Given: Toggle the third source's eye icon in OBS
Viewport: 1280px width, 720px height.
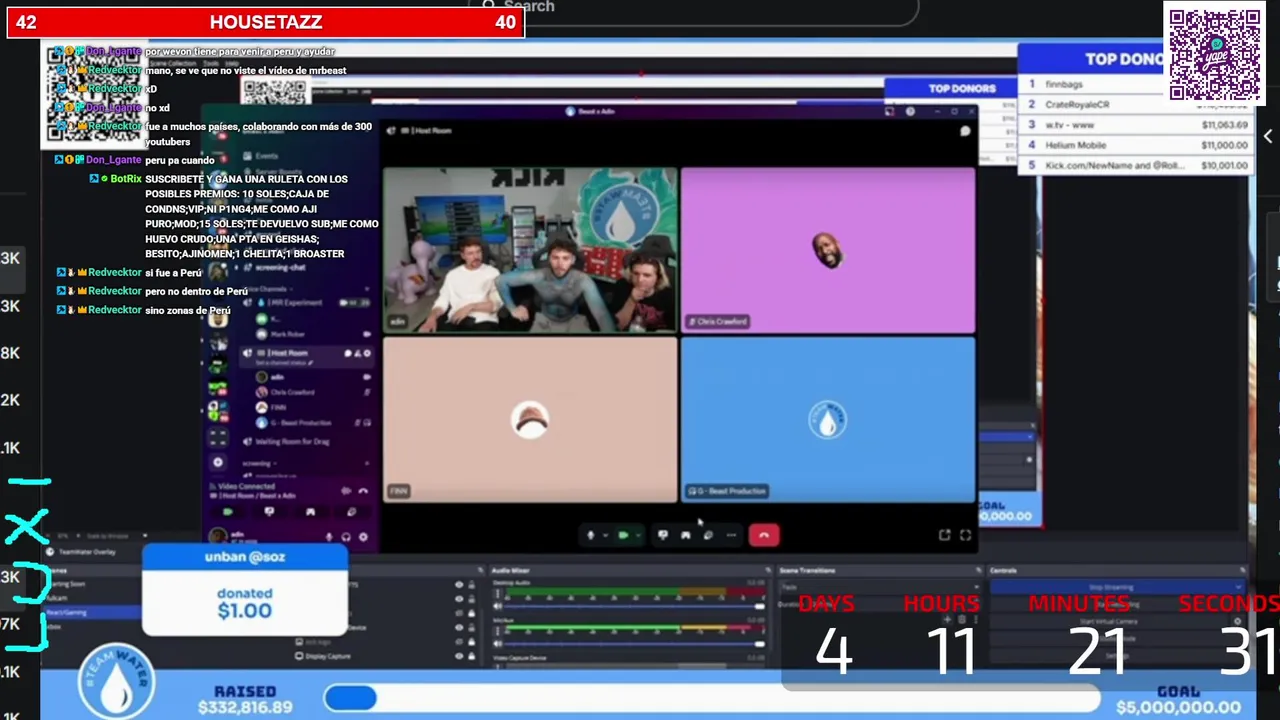Looking at the screenshot, I should point(459,613).
